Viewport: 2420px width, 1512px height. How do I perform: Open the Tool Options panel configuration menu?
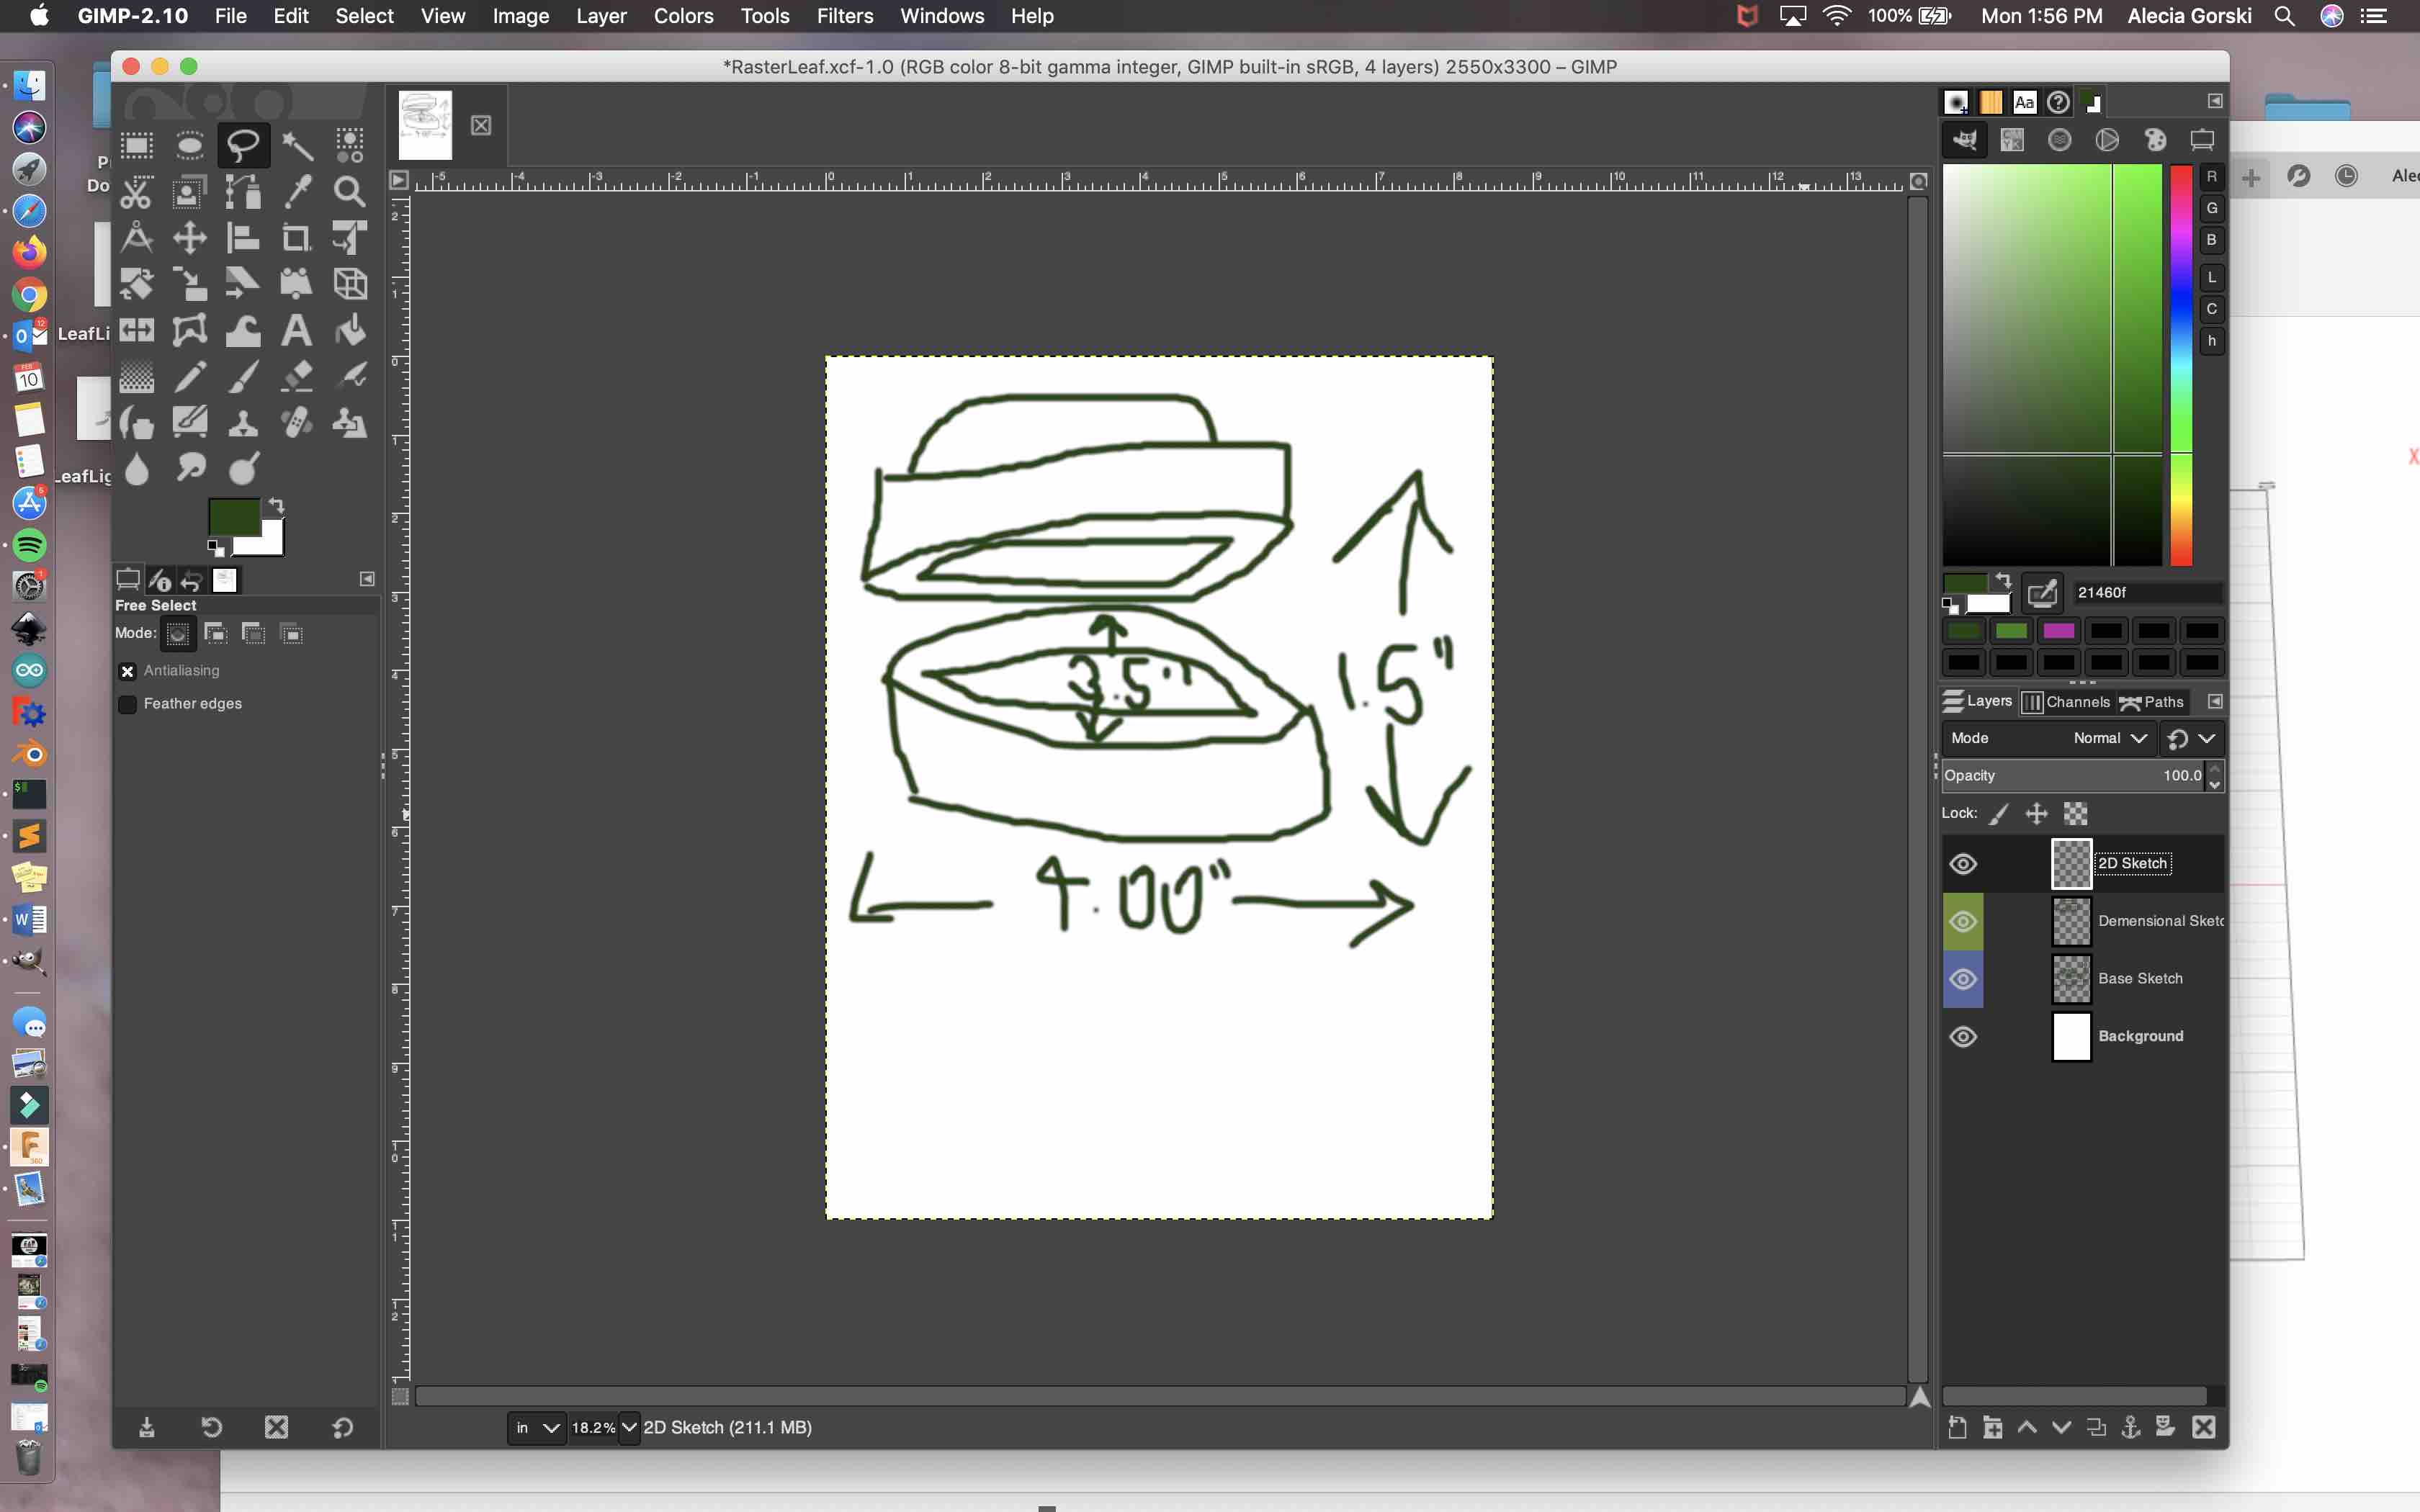click(x=367, y=579)
